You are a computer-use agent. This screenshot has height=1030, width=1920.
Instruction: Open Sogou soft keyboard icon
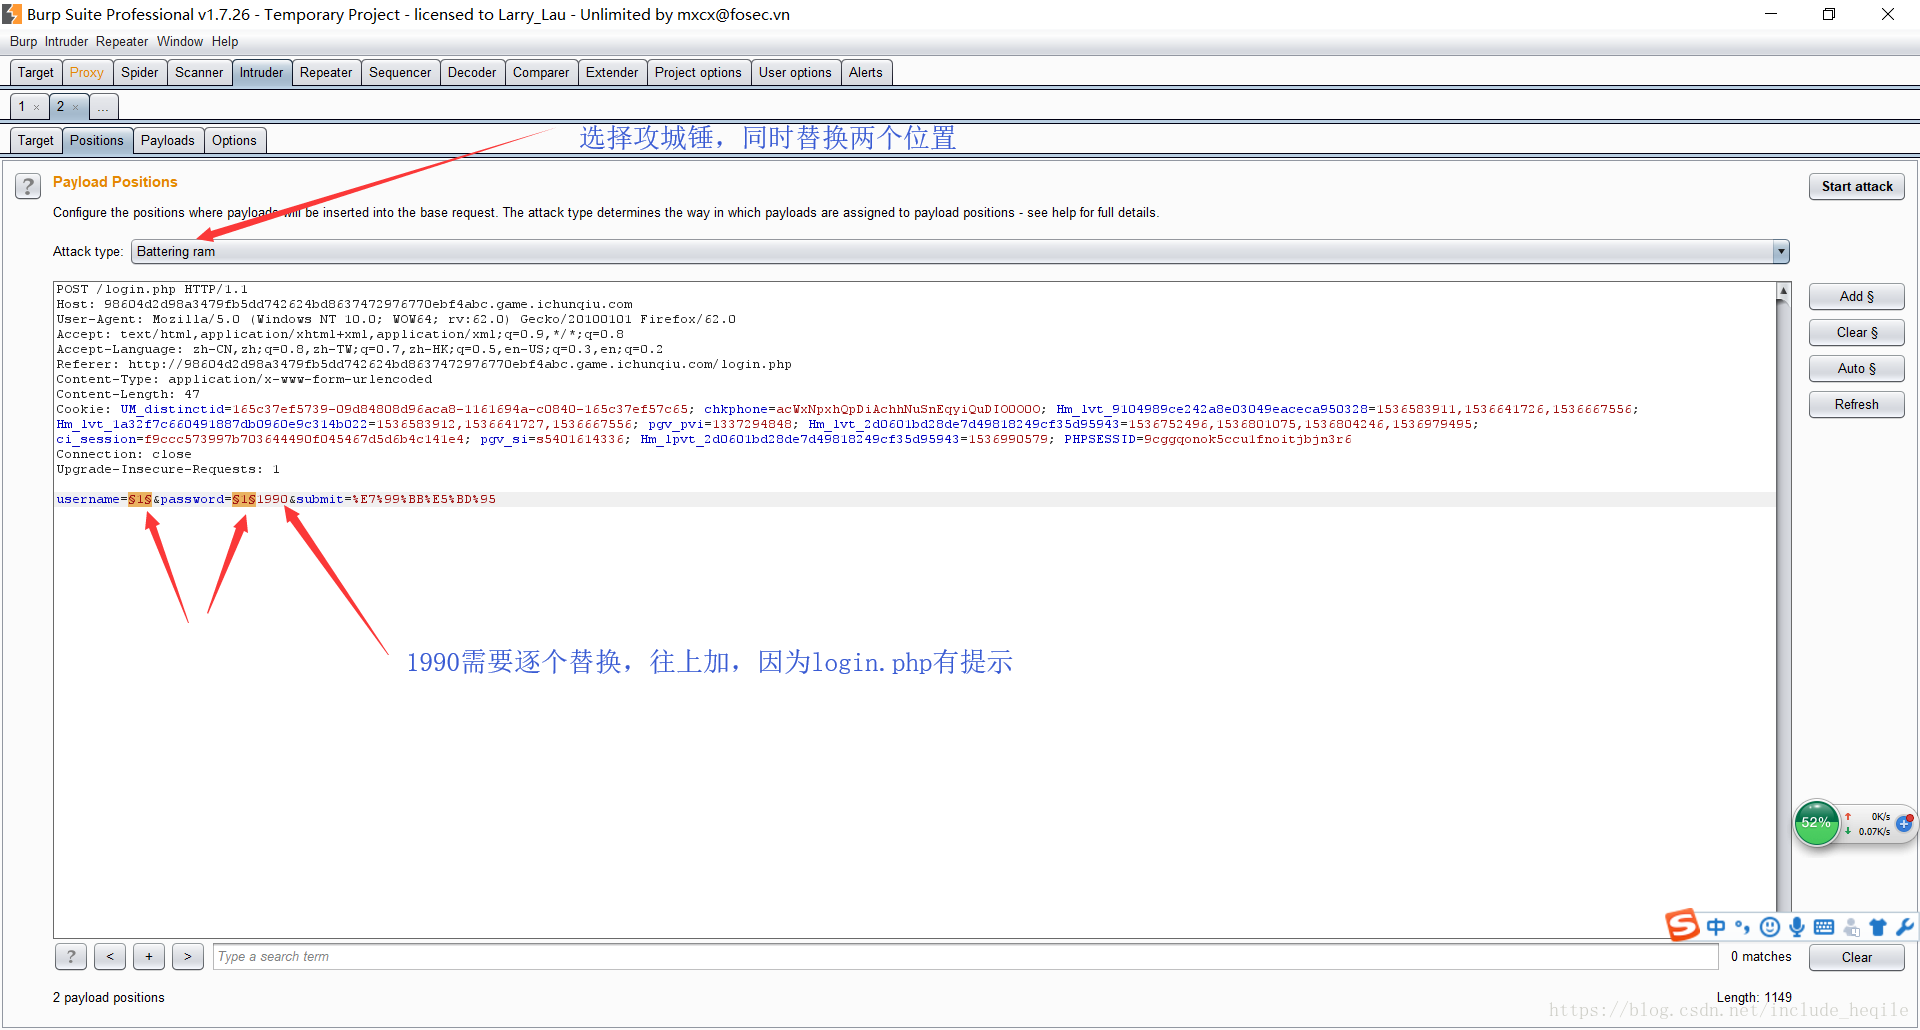tap(1824, 927)
